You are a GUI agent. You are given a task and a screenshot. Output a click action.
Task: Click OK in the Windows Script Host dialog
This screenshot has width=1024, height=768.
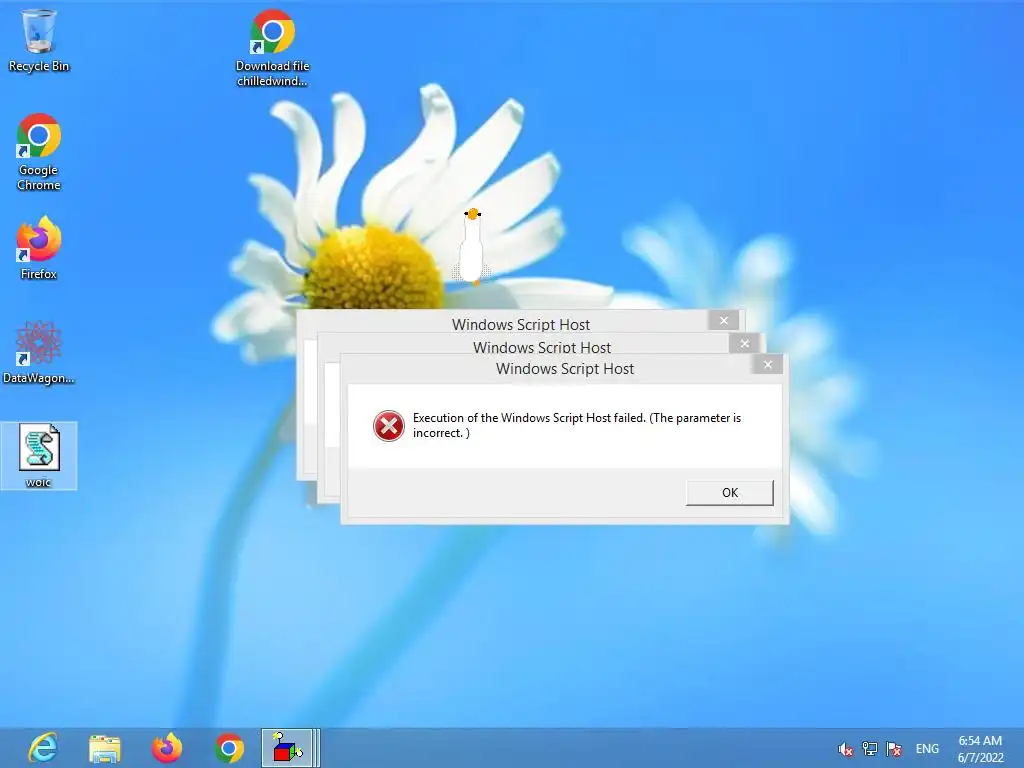[729, 492]
